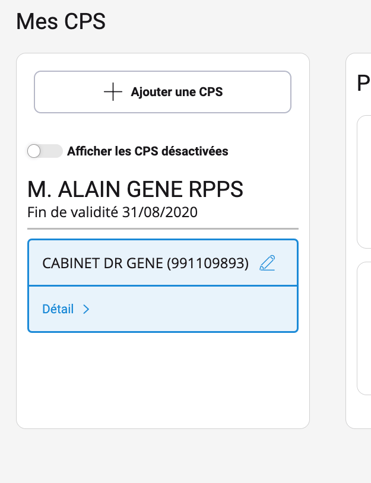The height and width of the screenshot is (483, 371).
Task: Click the Ajouter une CPS text label
Action: click(x=177, y=92)
